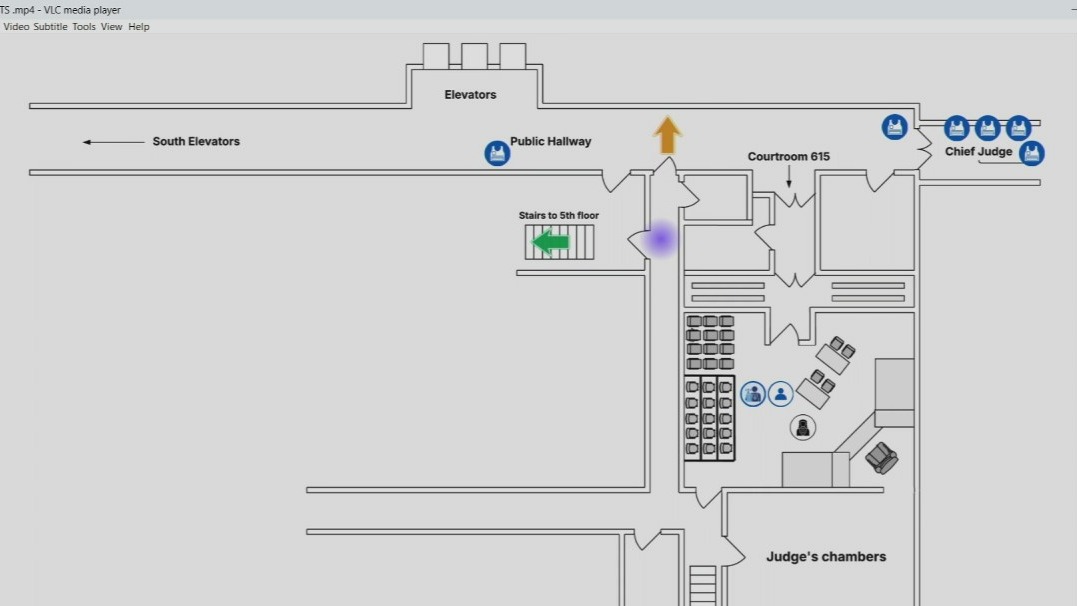Click the camera icon near the Courtroom 615 doorway
This screenshot has height=606, width=1077.
tap(894, 127)
